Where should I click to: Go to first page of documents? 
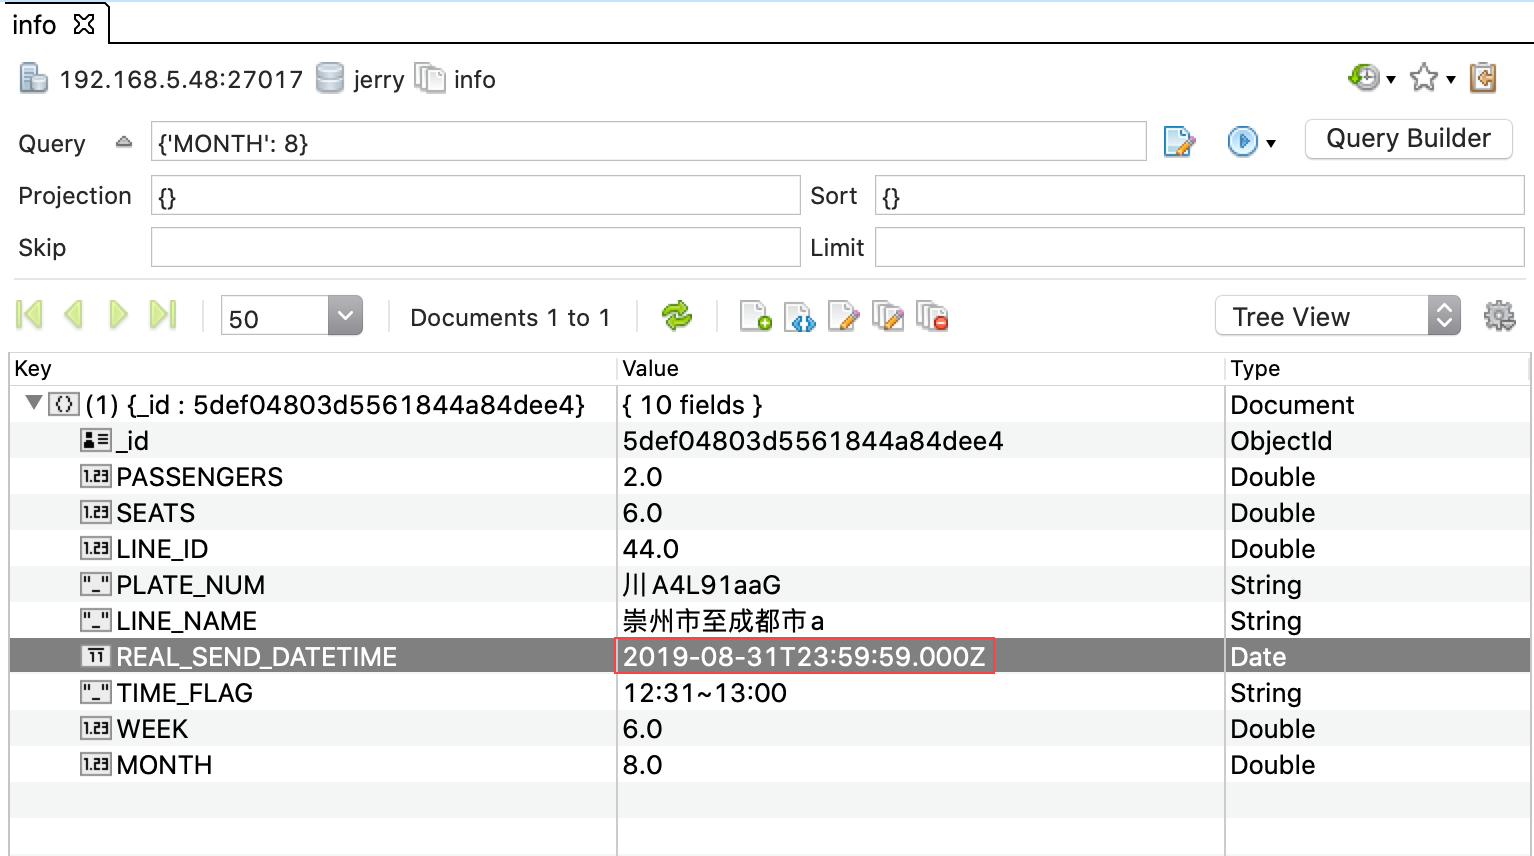tap(30, 316)
